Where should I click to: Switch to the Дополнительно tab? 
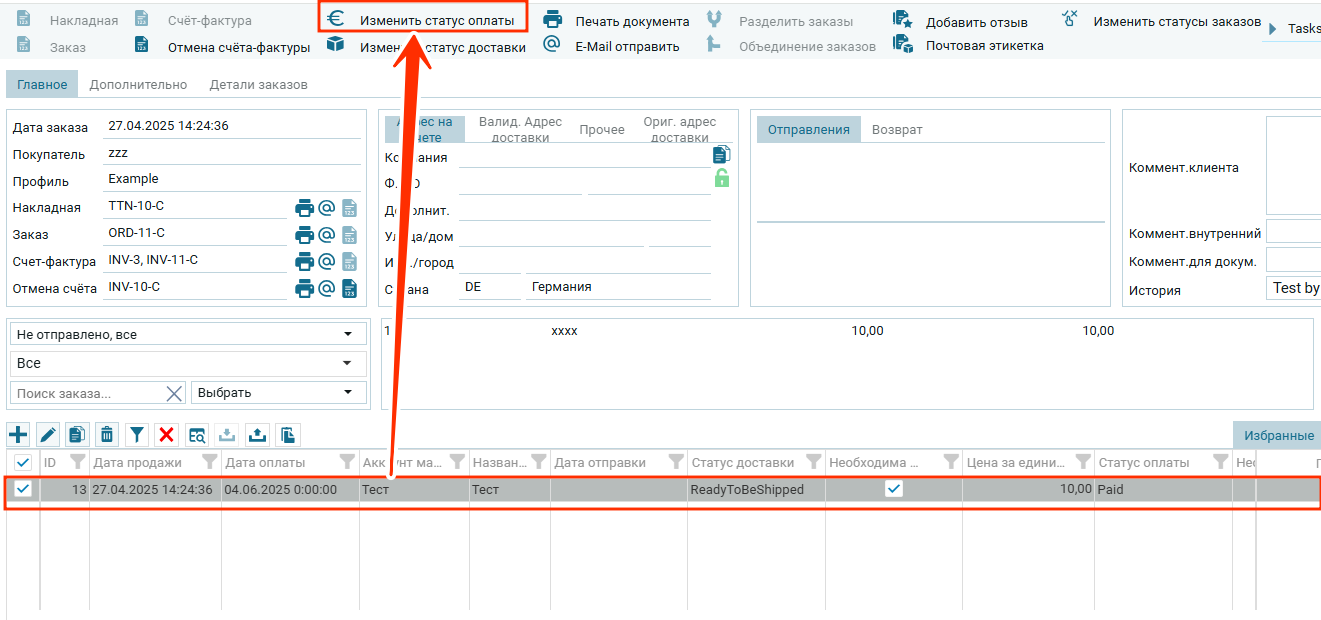click(x=138, y=85)
